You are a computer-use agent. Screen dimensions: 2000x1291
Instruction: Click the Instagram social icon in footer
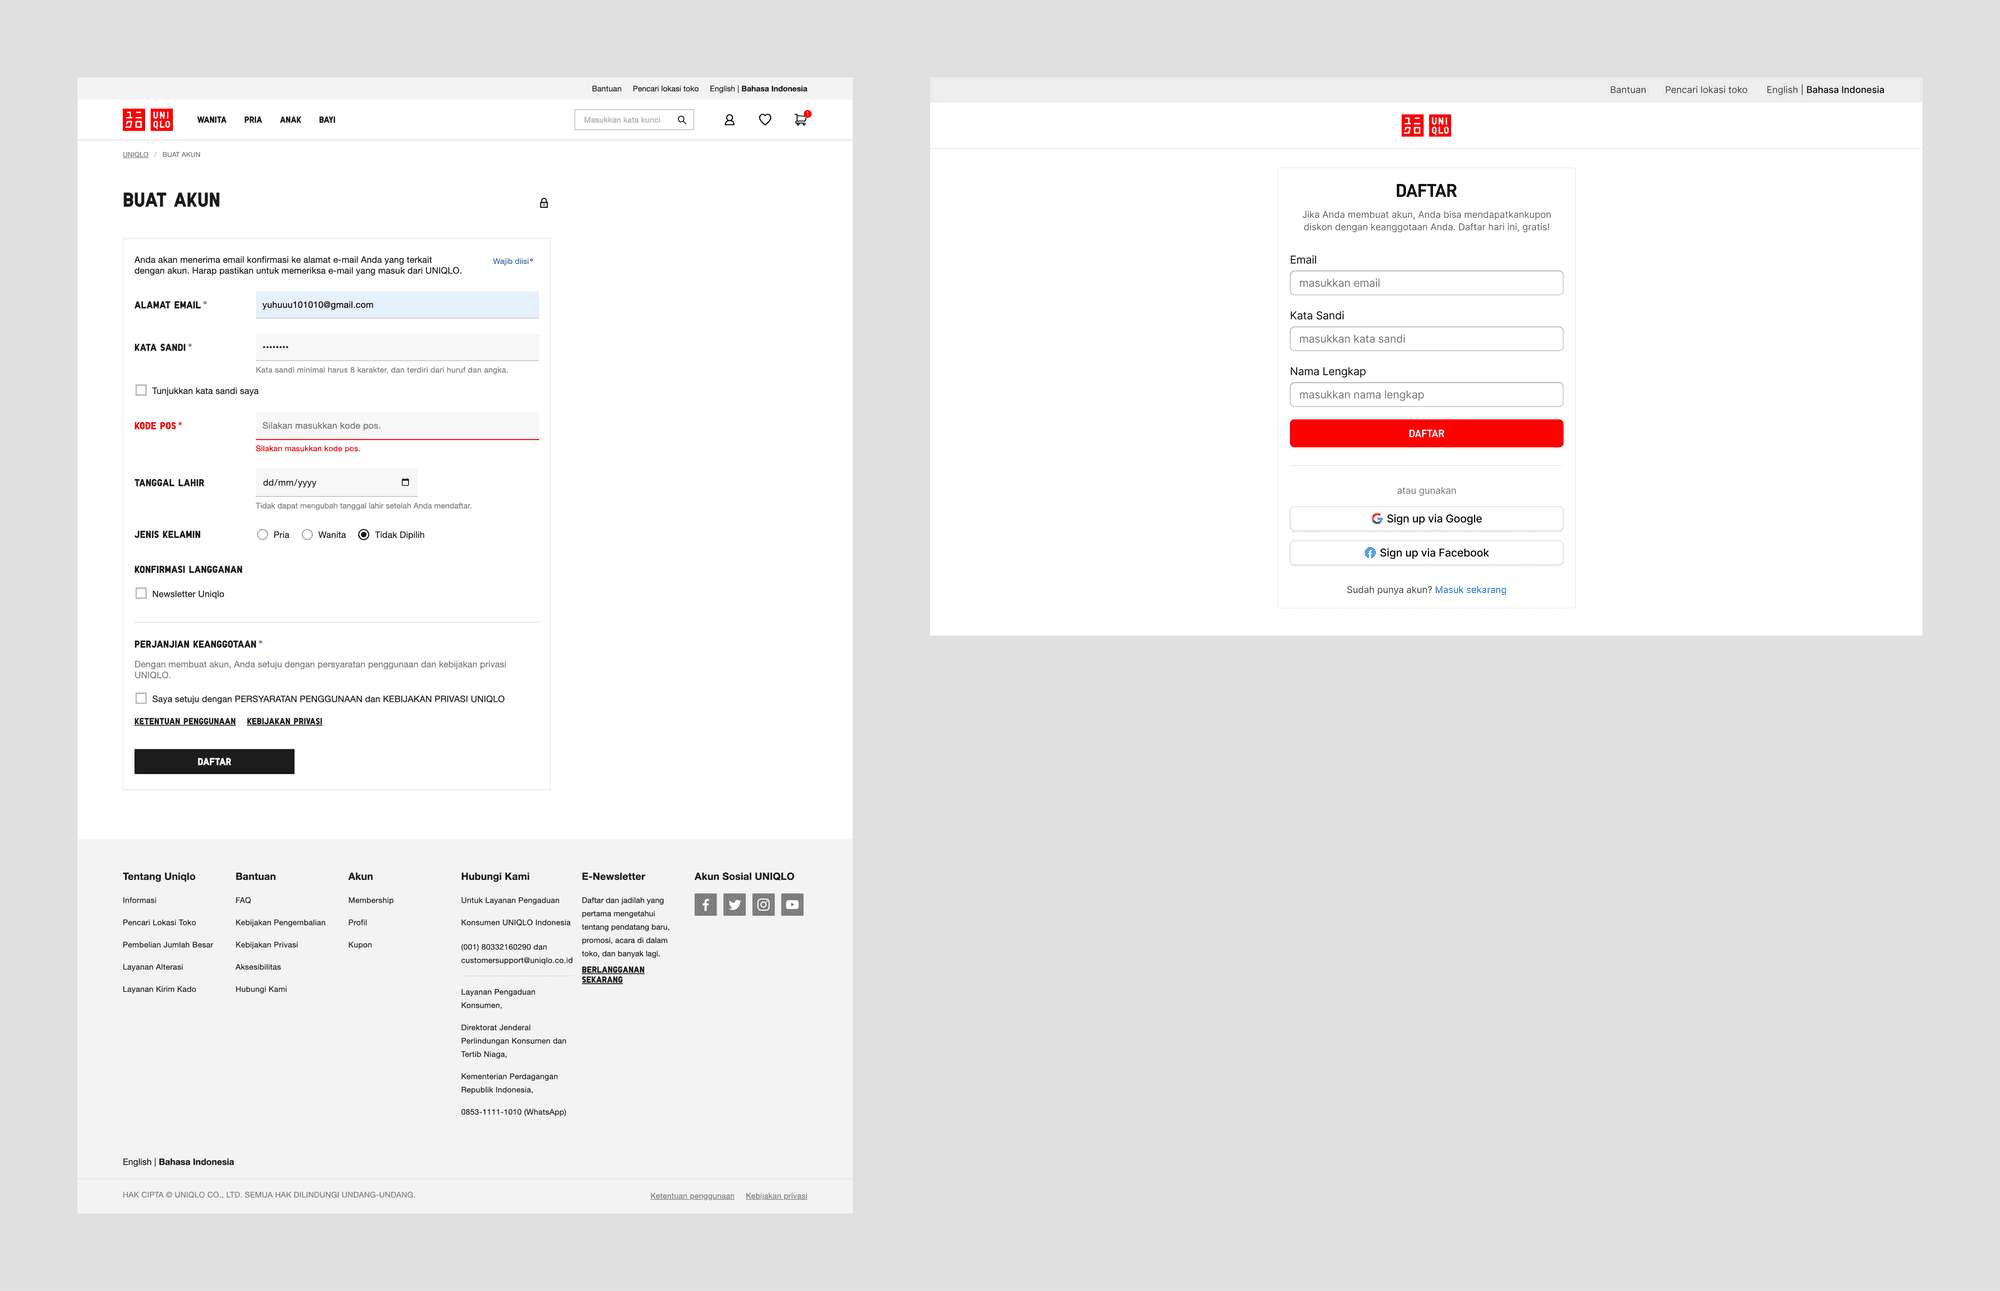click(x=764, y=905)
